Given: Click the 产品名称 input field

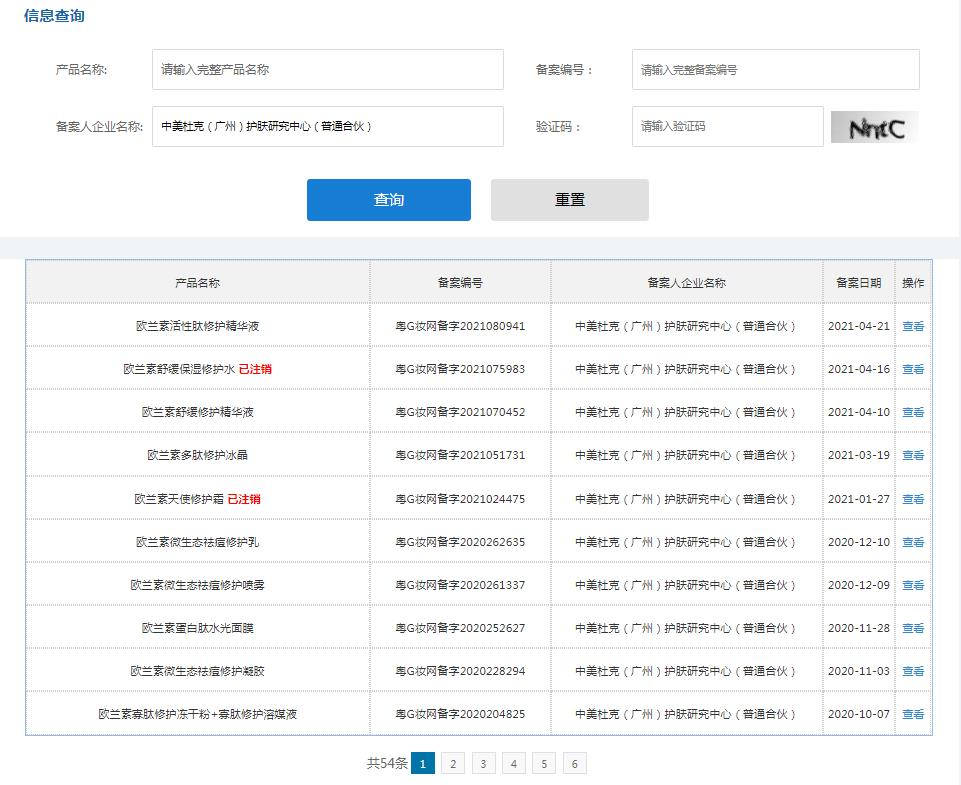Looking at the screenshot, I should (328, 70).
